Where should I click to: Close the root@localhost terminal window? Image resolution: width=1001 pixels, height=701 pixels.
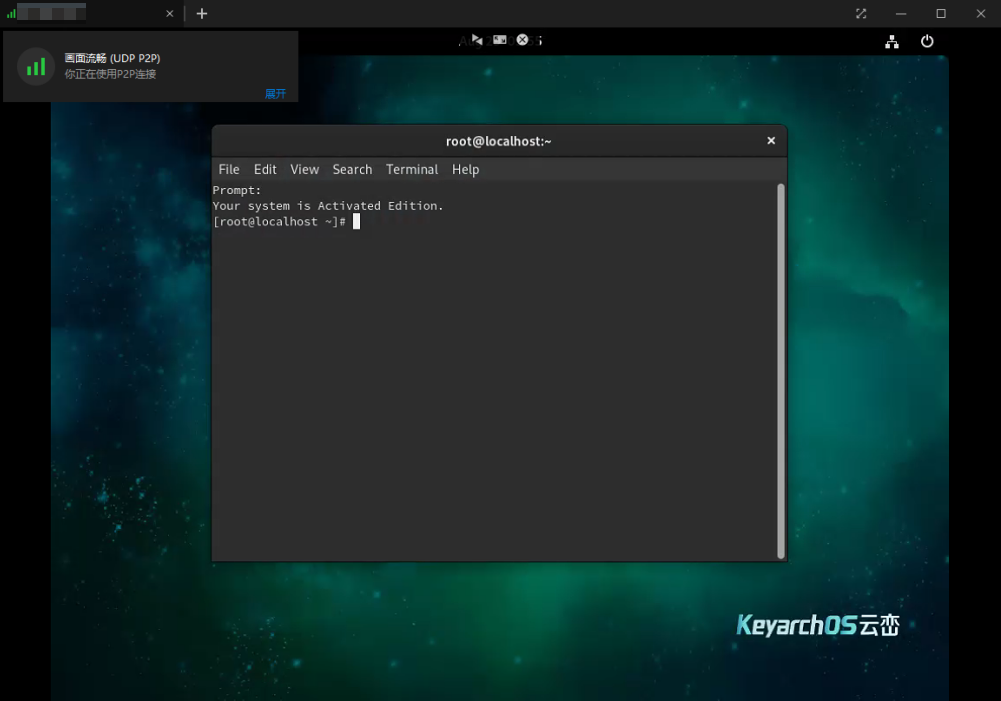point(770,141)
